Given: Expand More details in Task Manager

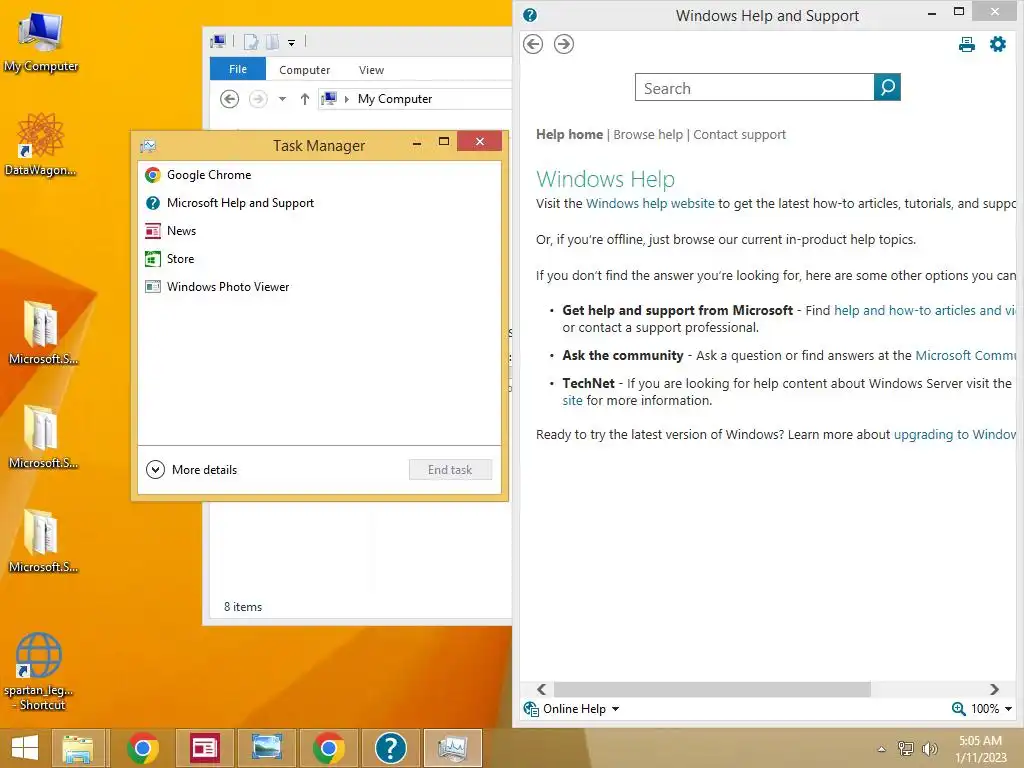Looking at the screenshot, I should pyautogui.click(x=191, y=470).
